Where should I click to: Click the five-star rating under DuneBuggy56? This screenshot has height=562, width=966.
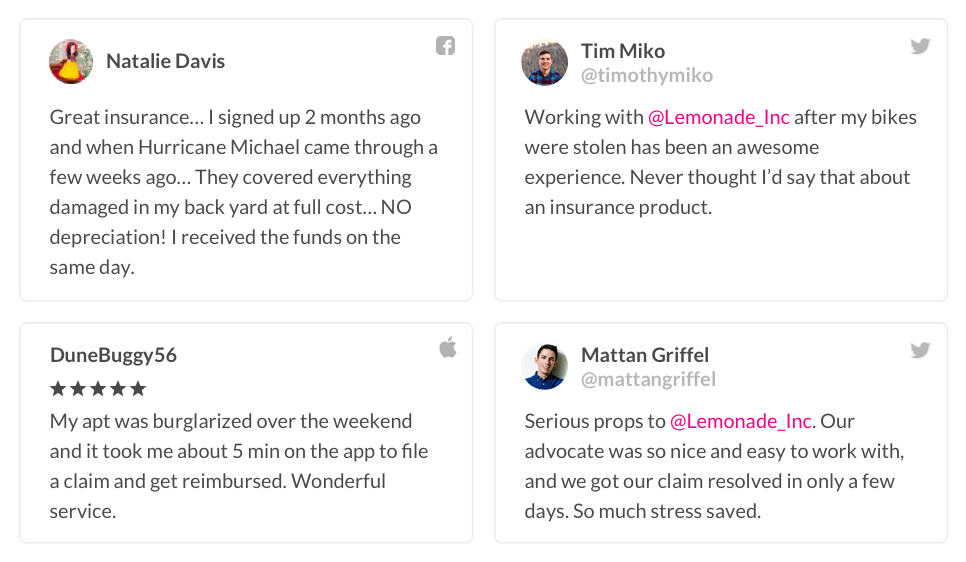[98, 389]
